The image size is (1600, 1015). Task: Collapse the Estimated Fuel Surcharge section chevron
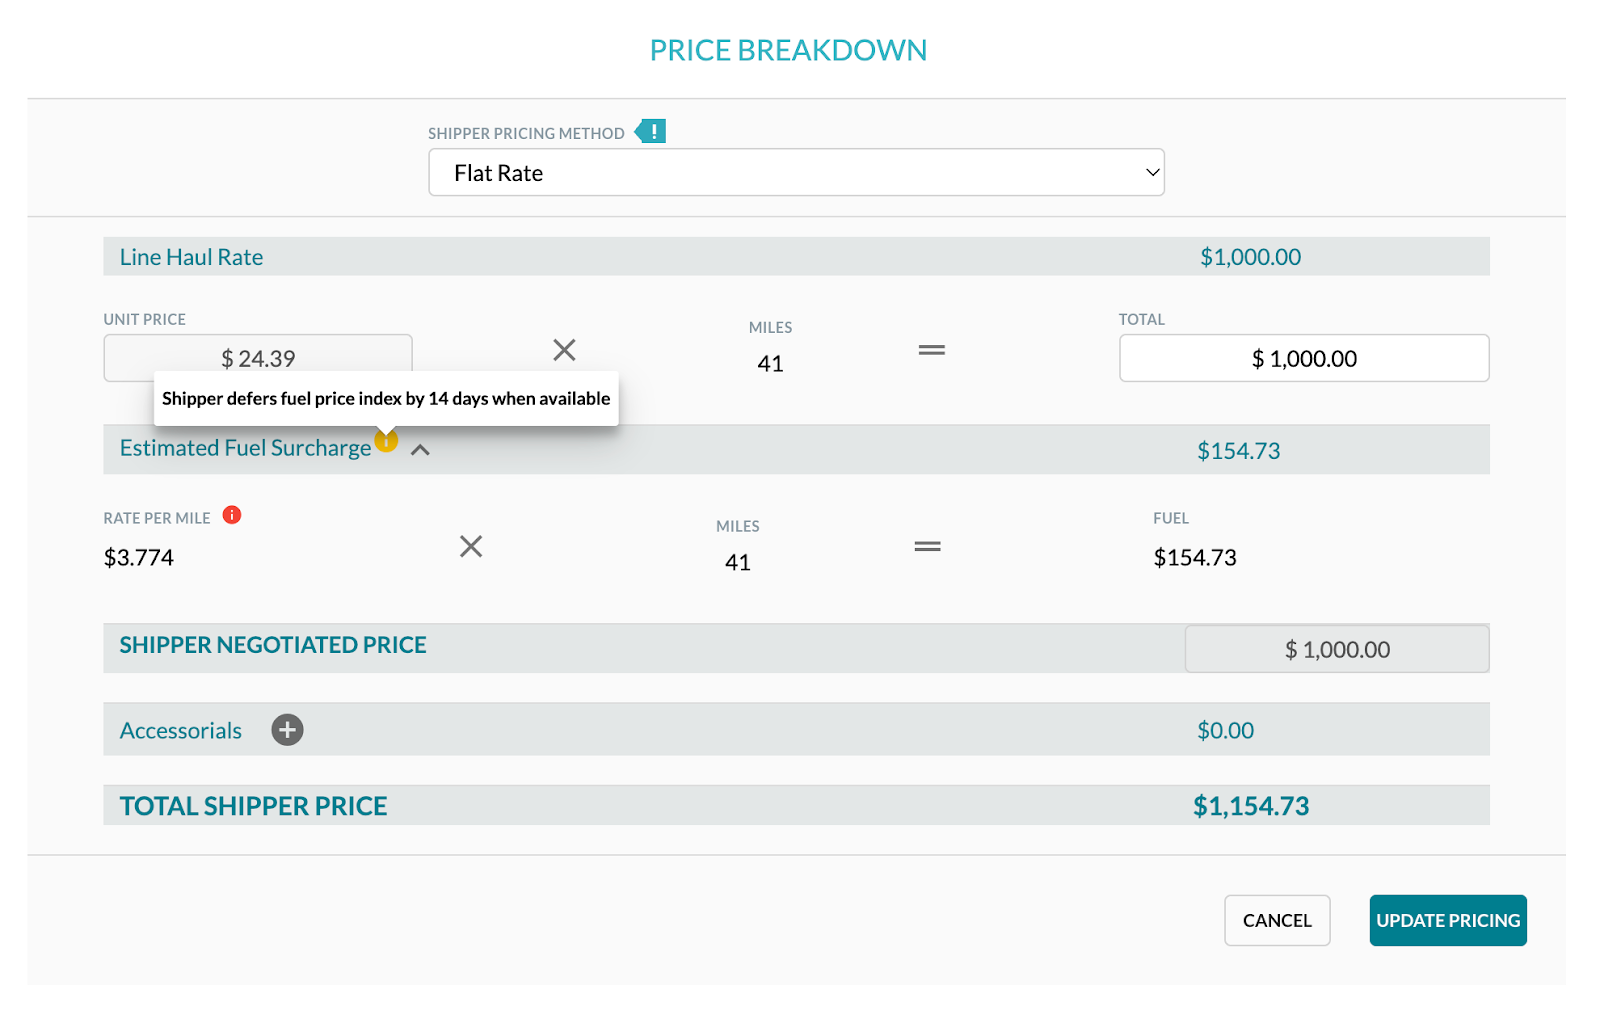pyautogui.click(x=420, y=450)
